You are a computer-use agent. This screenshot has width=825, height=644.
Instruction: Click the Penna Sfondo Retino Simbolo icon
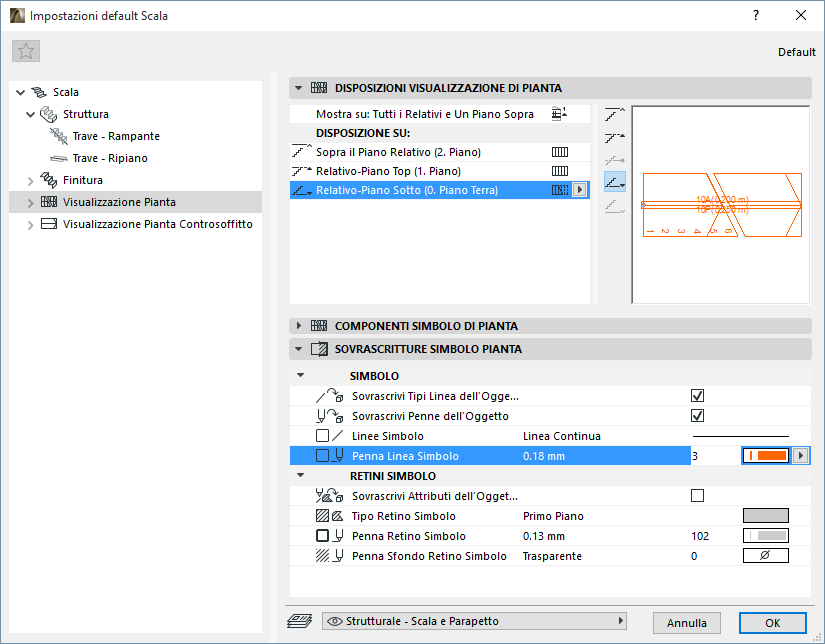click(329, 556)
